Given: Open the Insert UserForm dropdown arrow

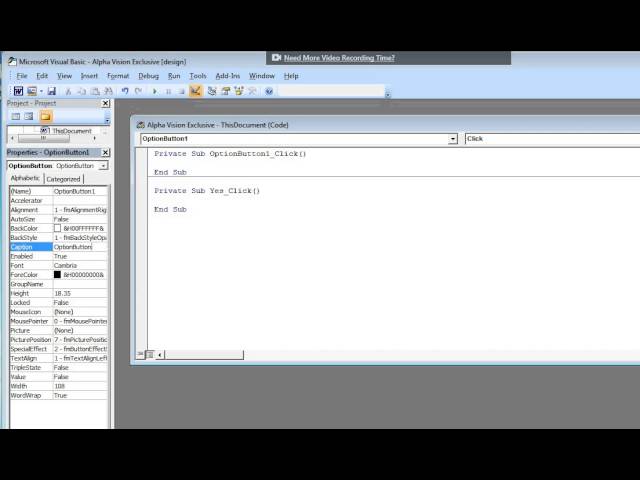Looking at the screenshot, I should [41, 91].
